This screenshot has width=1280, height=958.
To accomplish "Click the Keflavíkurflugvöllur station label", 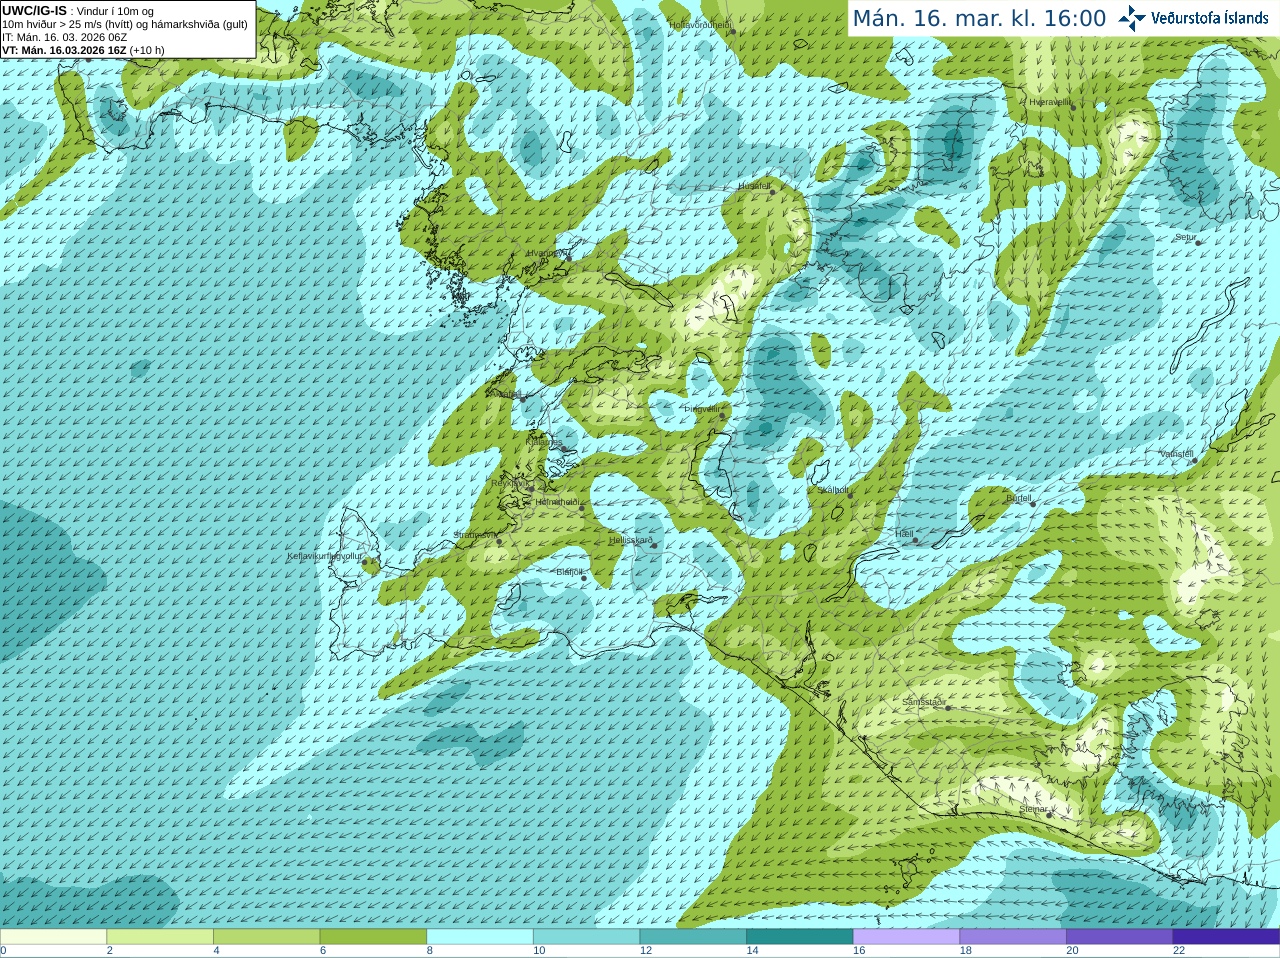I will 325,556.
